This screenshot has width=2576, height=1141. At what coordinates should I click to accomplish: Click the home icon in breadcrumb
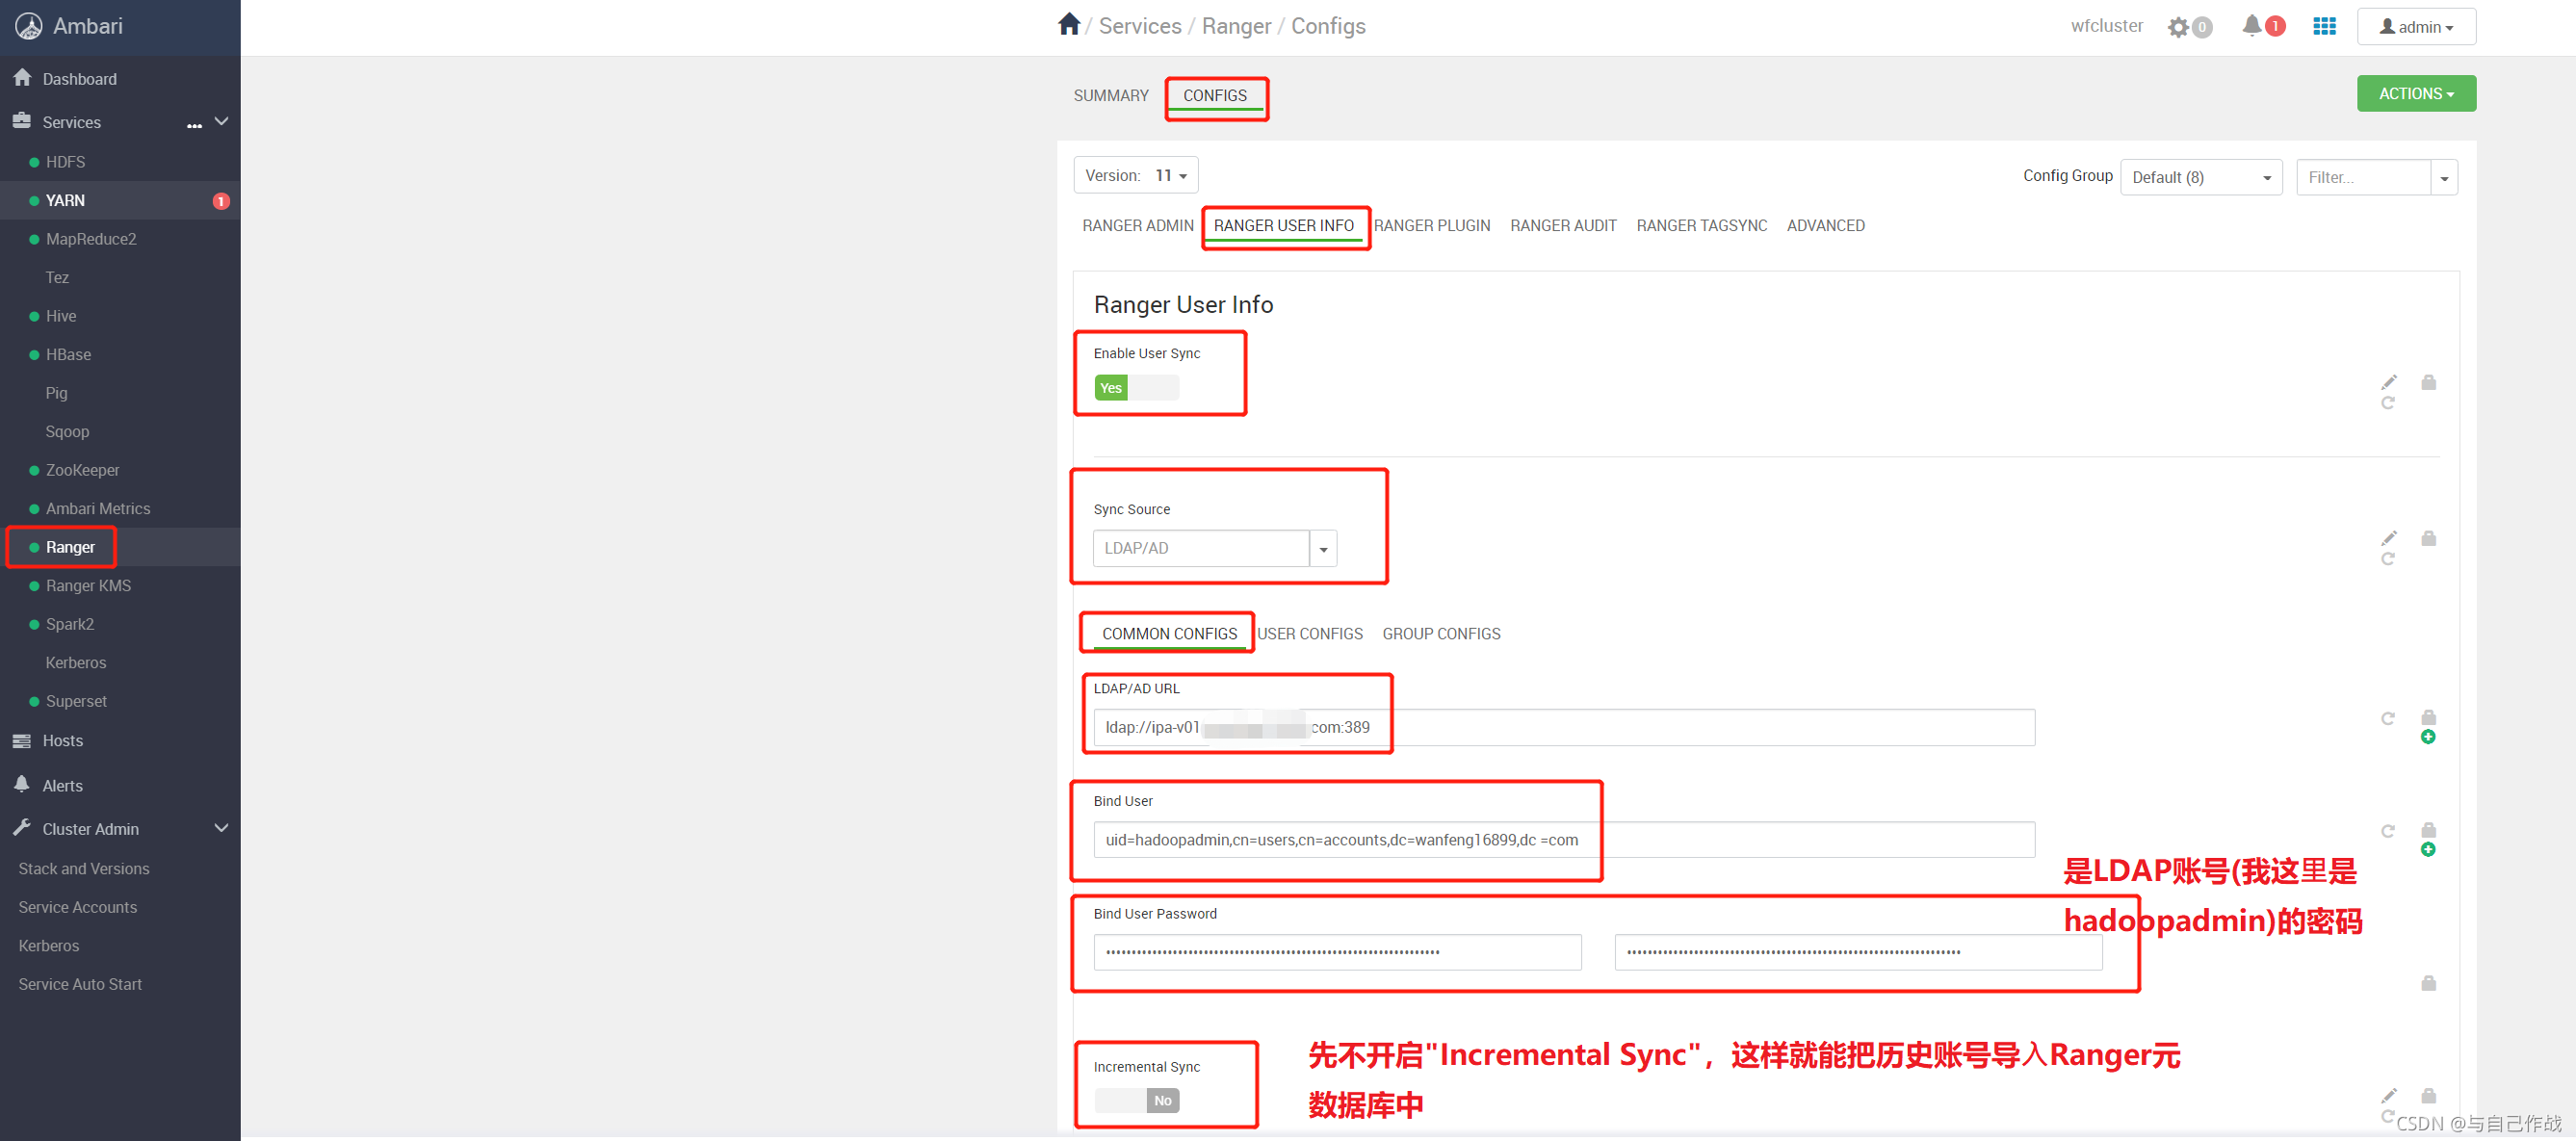pyautogui.click(x=1068, y=25)
